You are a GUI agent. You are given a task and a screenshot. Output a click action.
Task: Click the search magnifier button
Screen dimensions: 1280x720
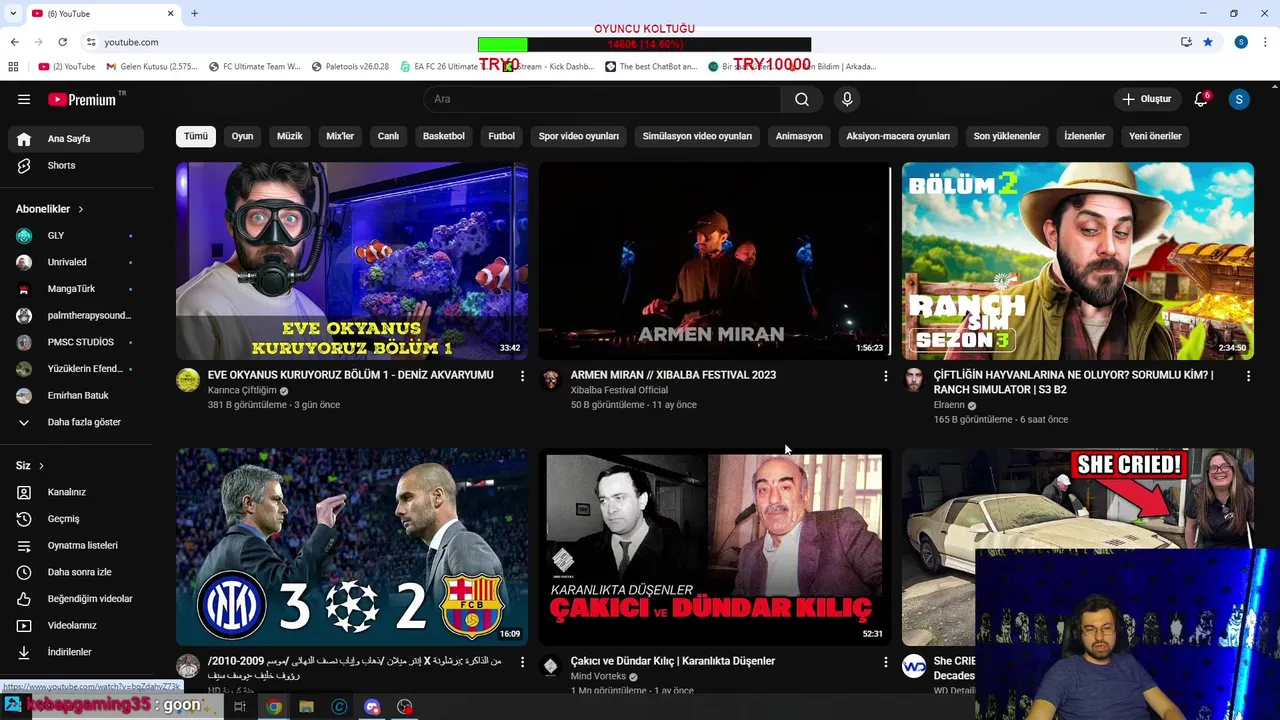[x=802, y=99]
